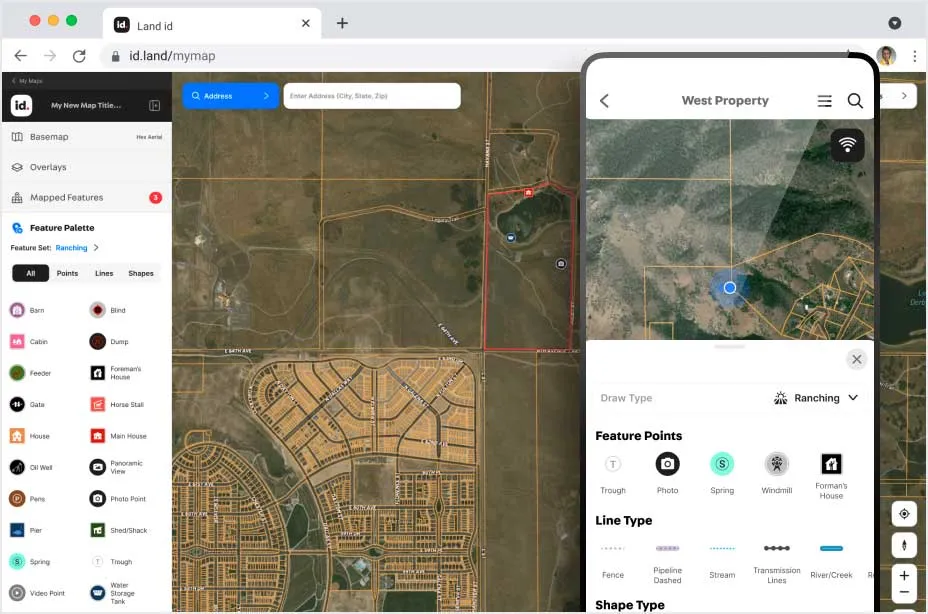This screenshot has height=614, width=928.
Task: Click the browser reload button
Action: (x=79, y=56)
